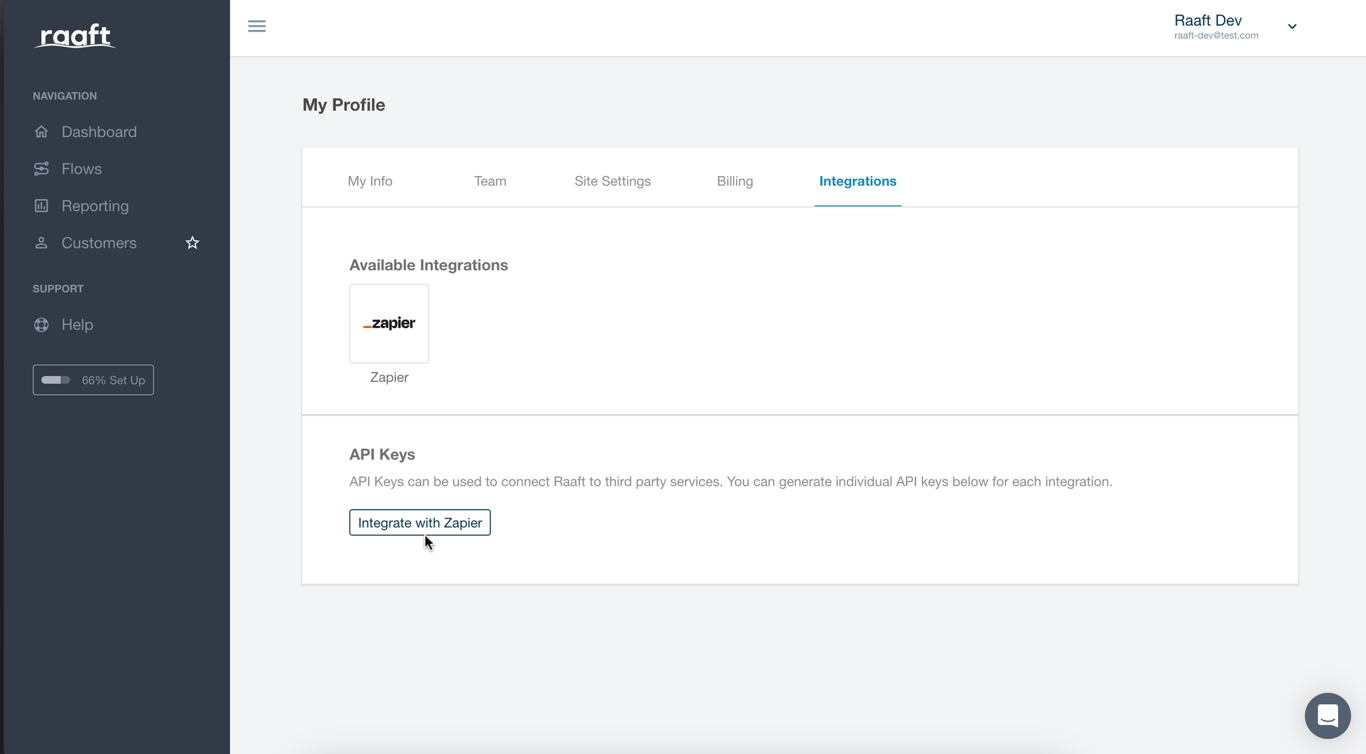
Task: Click the star icon beside Customers
Action: 192,243
